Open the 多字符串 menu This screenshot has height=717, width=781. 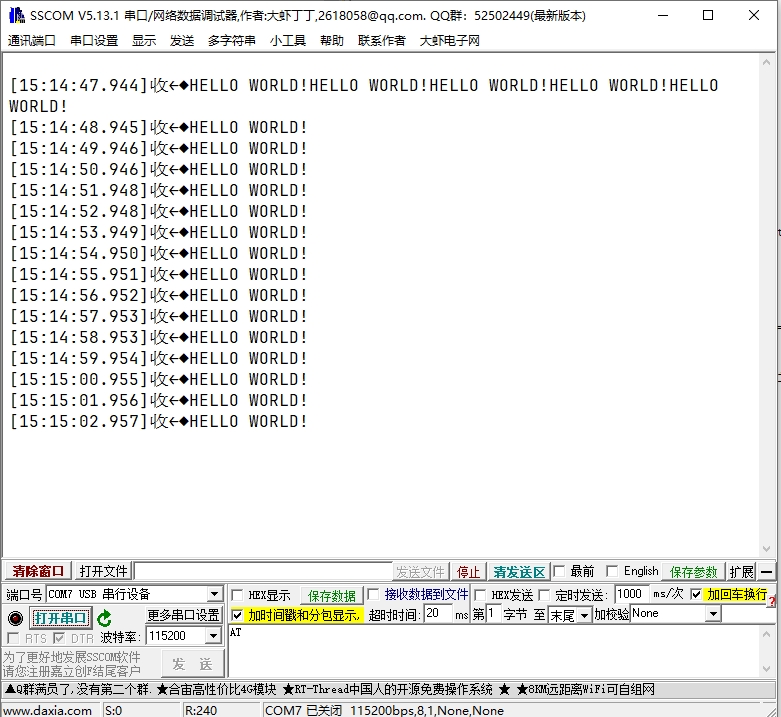232,40
